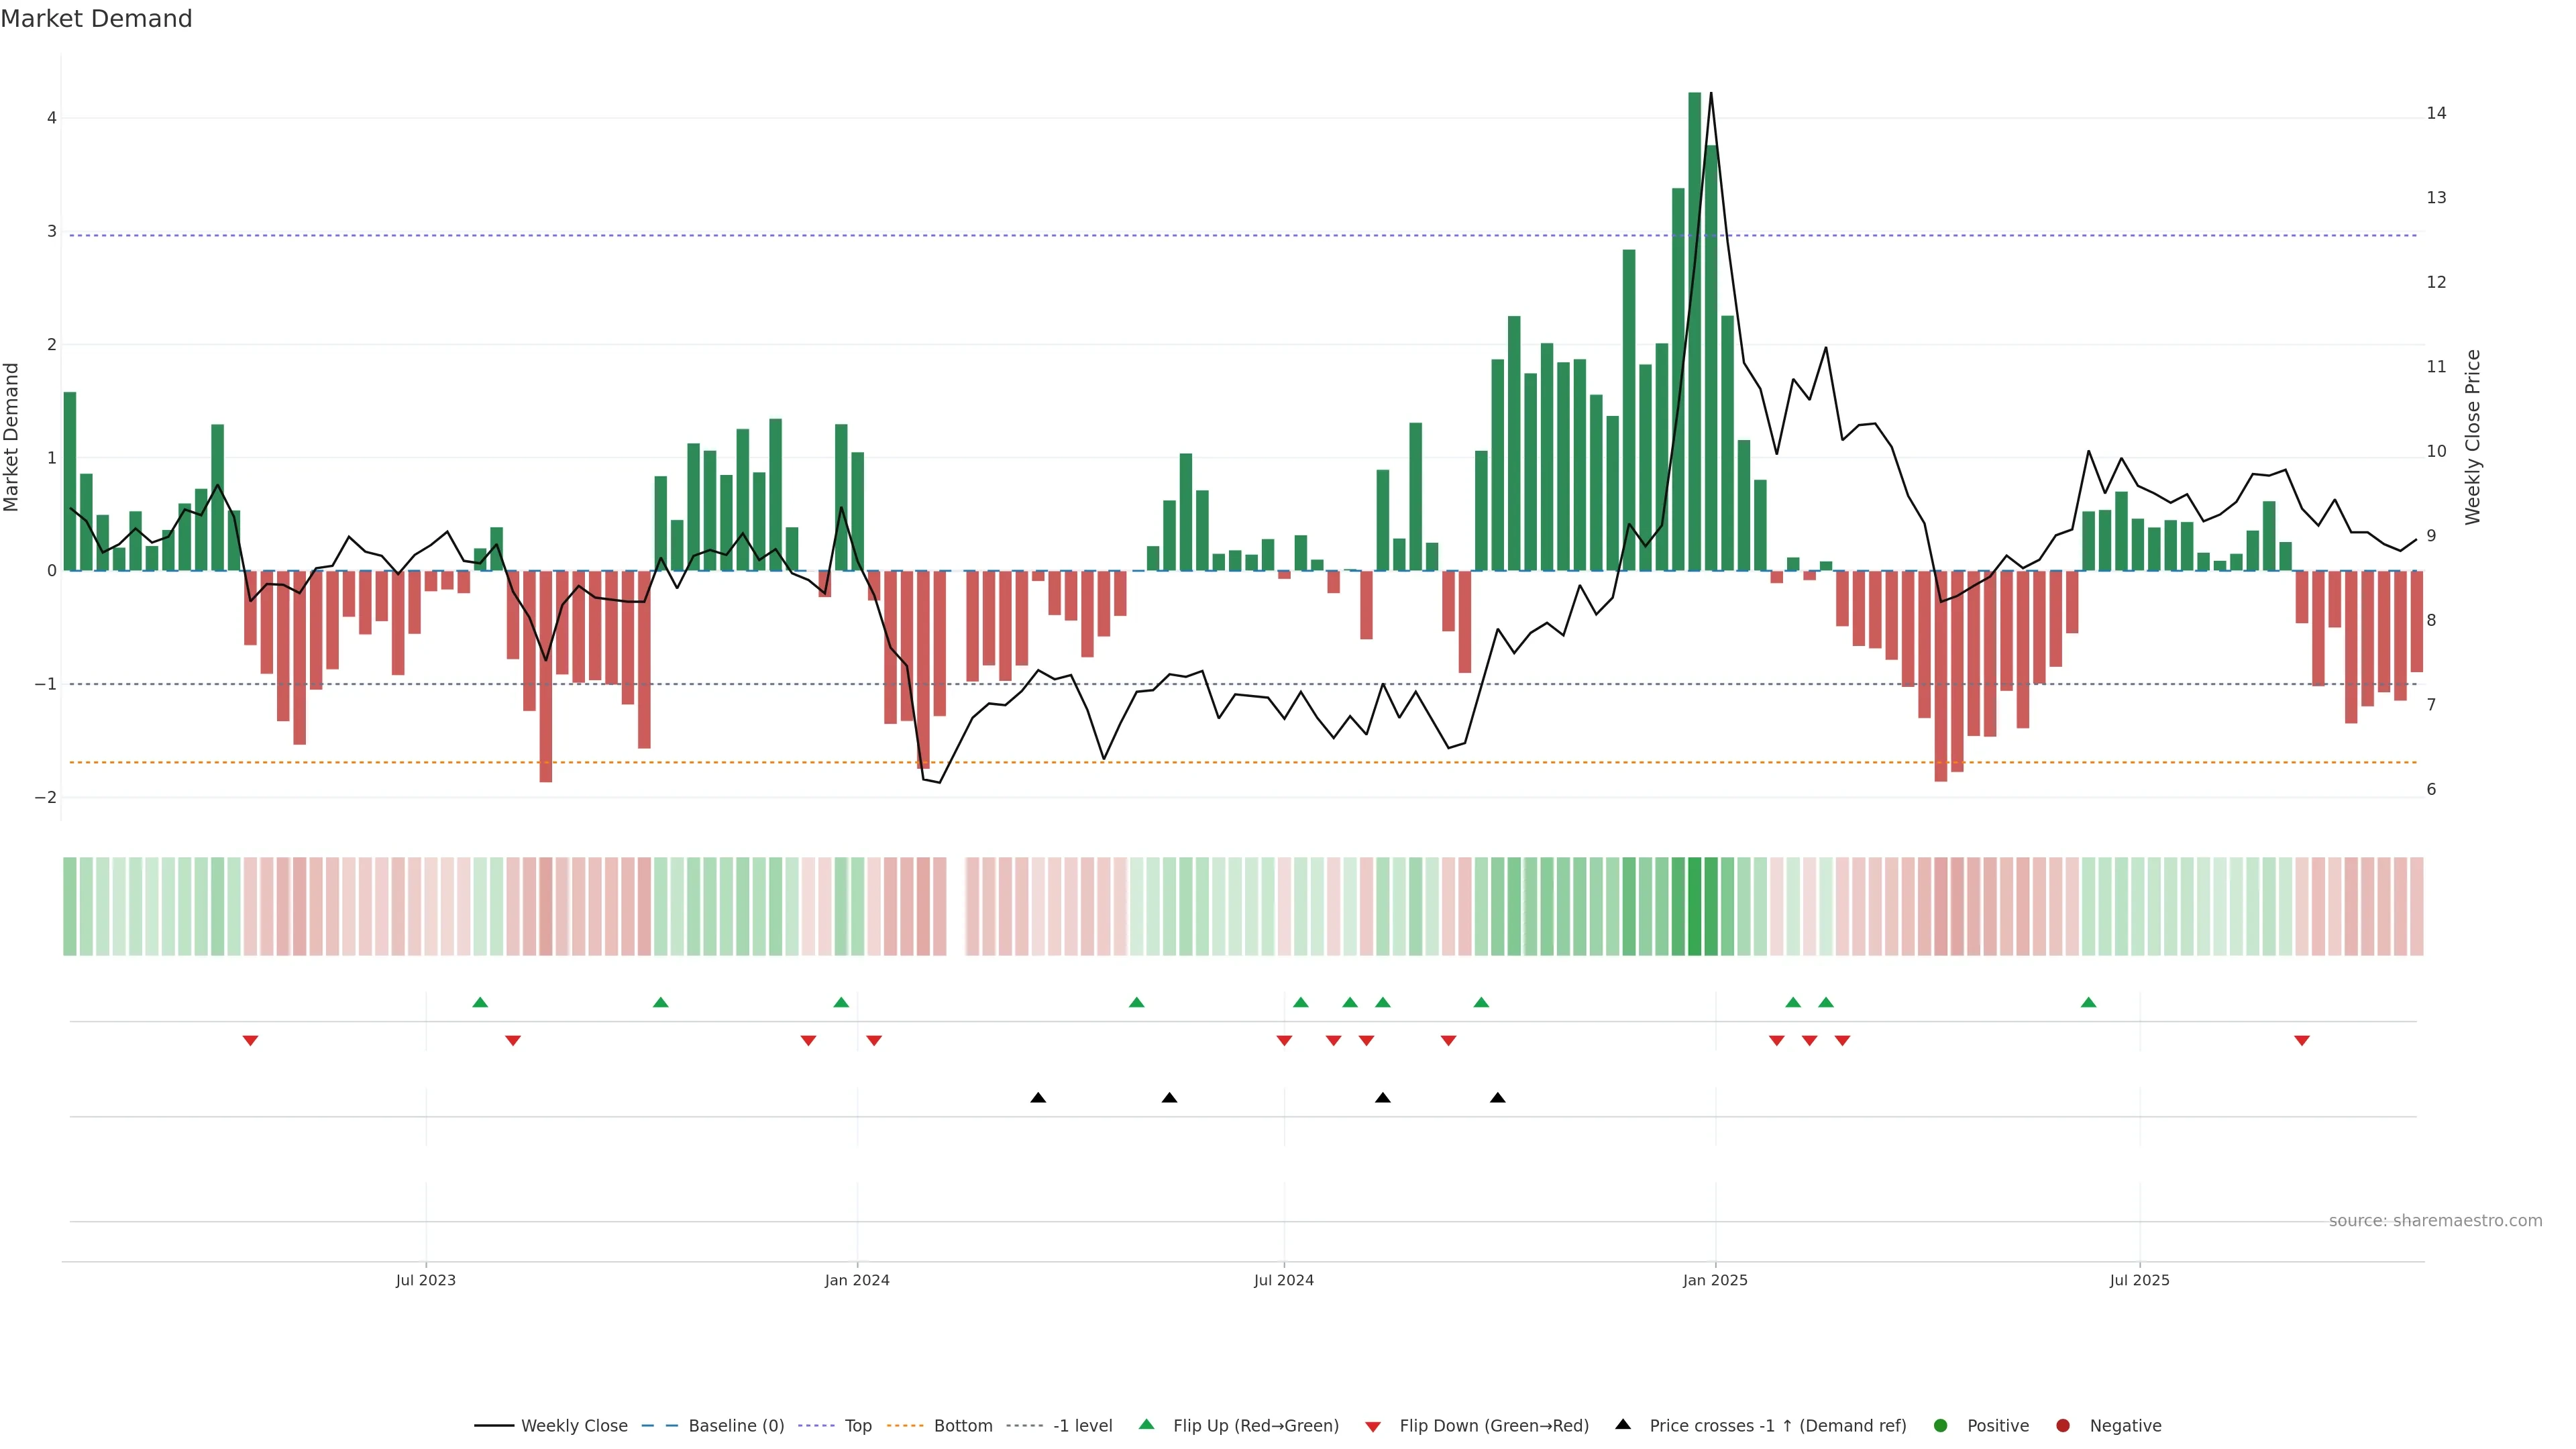This screenshot has width=2576, height=1449.
Task: Click black triangle icon in legend
Action: point(1623,1425)
